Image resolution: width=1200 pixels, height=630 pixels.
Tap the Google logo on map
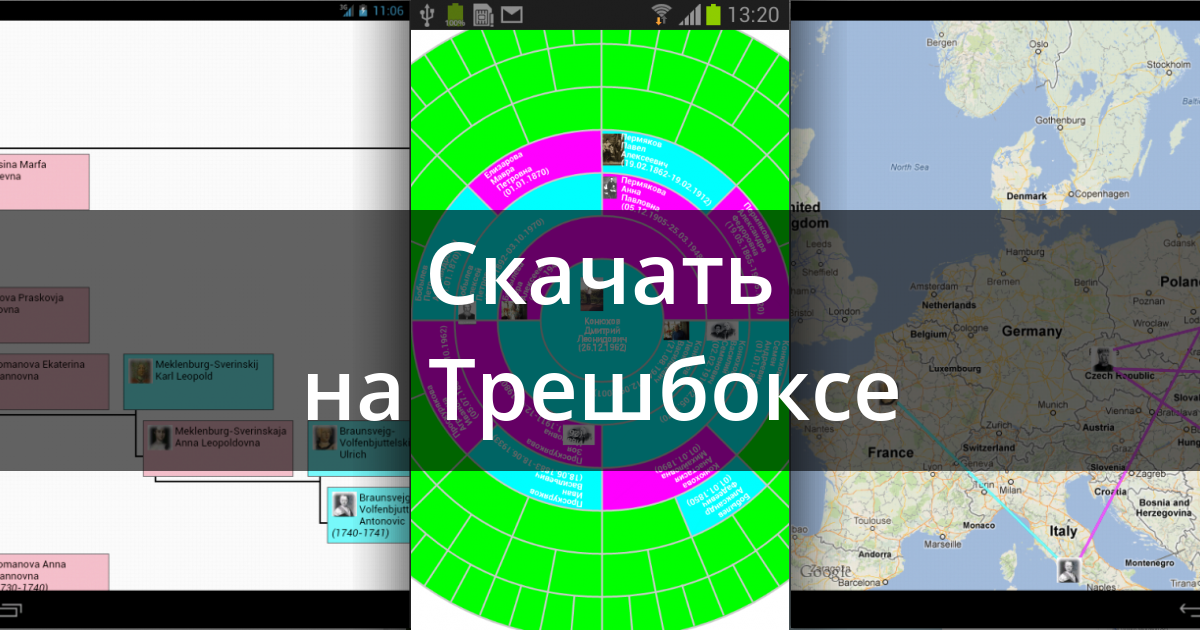pos(827,572)
